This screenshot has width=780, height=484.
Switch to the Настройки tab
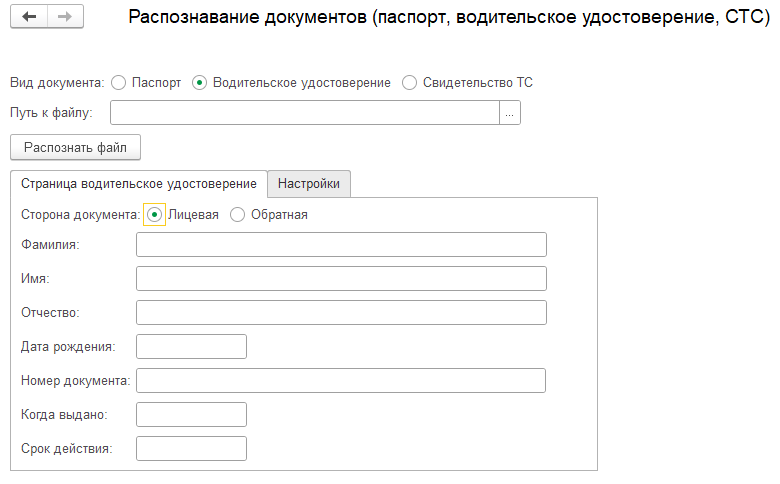click(x=309, y=184)
